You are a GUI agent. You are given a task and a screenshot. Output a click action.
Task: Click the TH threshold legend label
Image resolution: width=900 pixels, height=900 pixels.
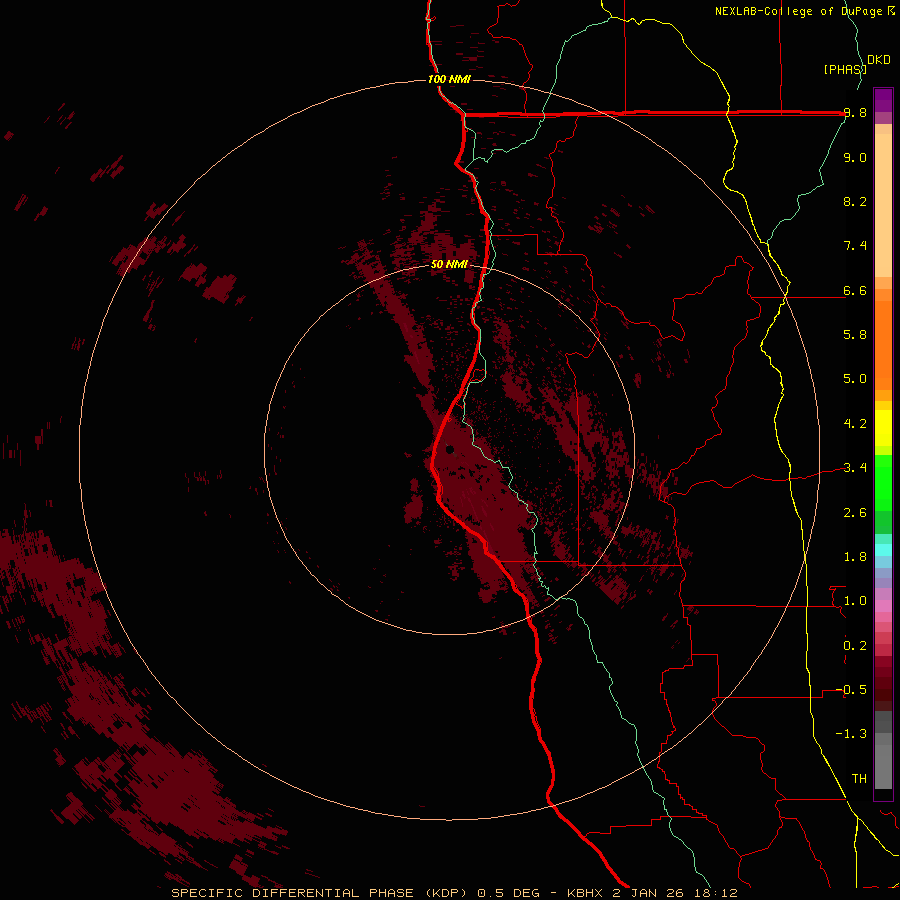[859, 779]
